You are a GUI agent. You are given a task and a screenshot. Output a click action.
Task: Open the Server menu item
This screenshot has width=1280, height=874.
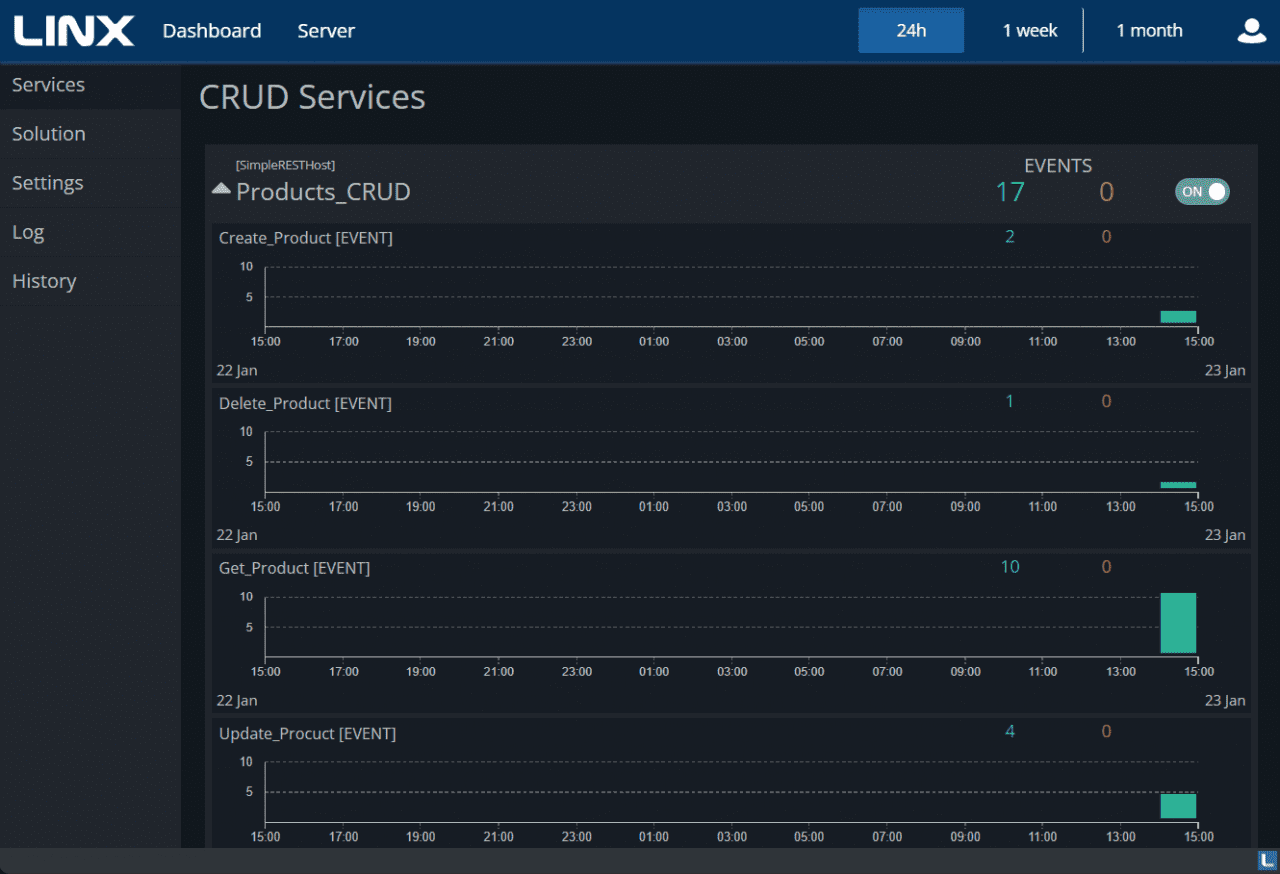(326, 30)
